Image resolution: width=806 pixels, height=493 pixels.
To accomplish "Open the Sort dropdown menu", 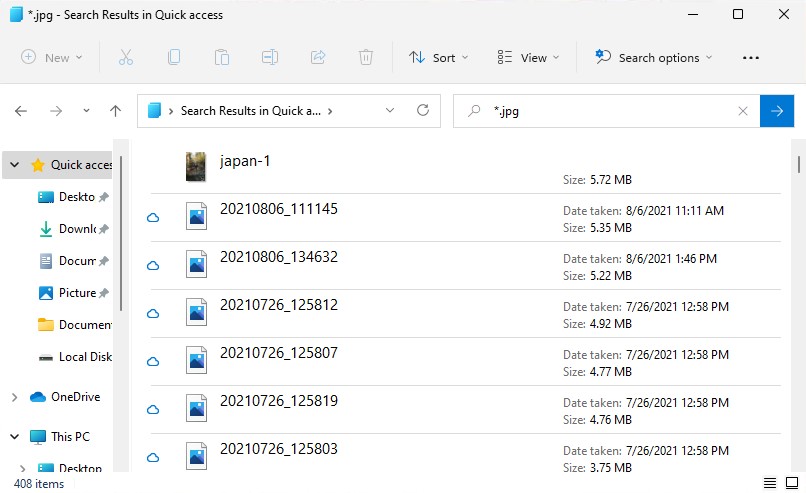I will click(x=438, y=58).
